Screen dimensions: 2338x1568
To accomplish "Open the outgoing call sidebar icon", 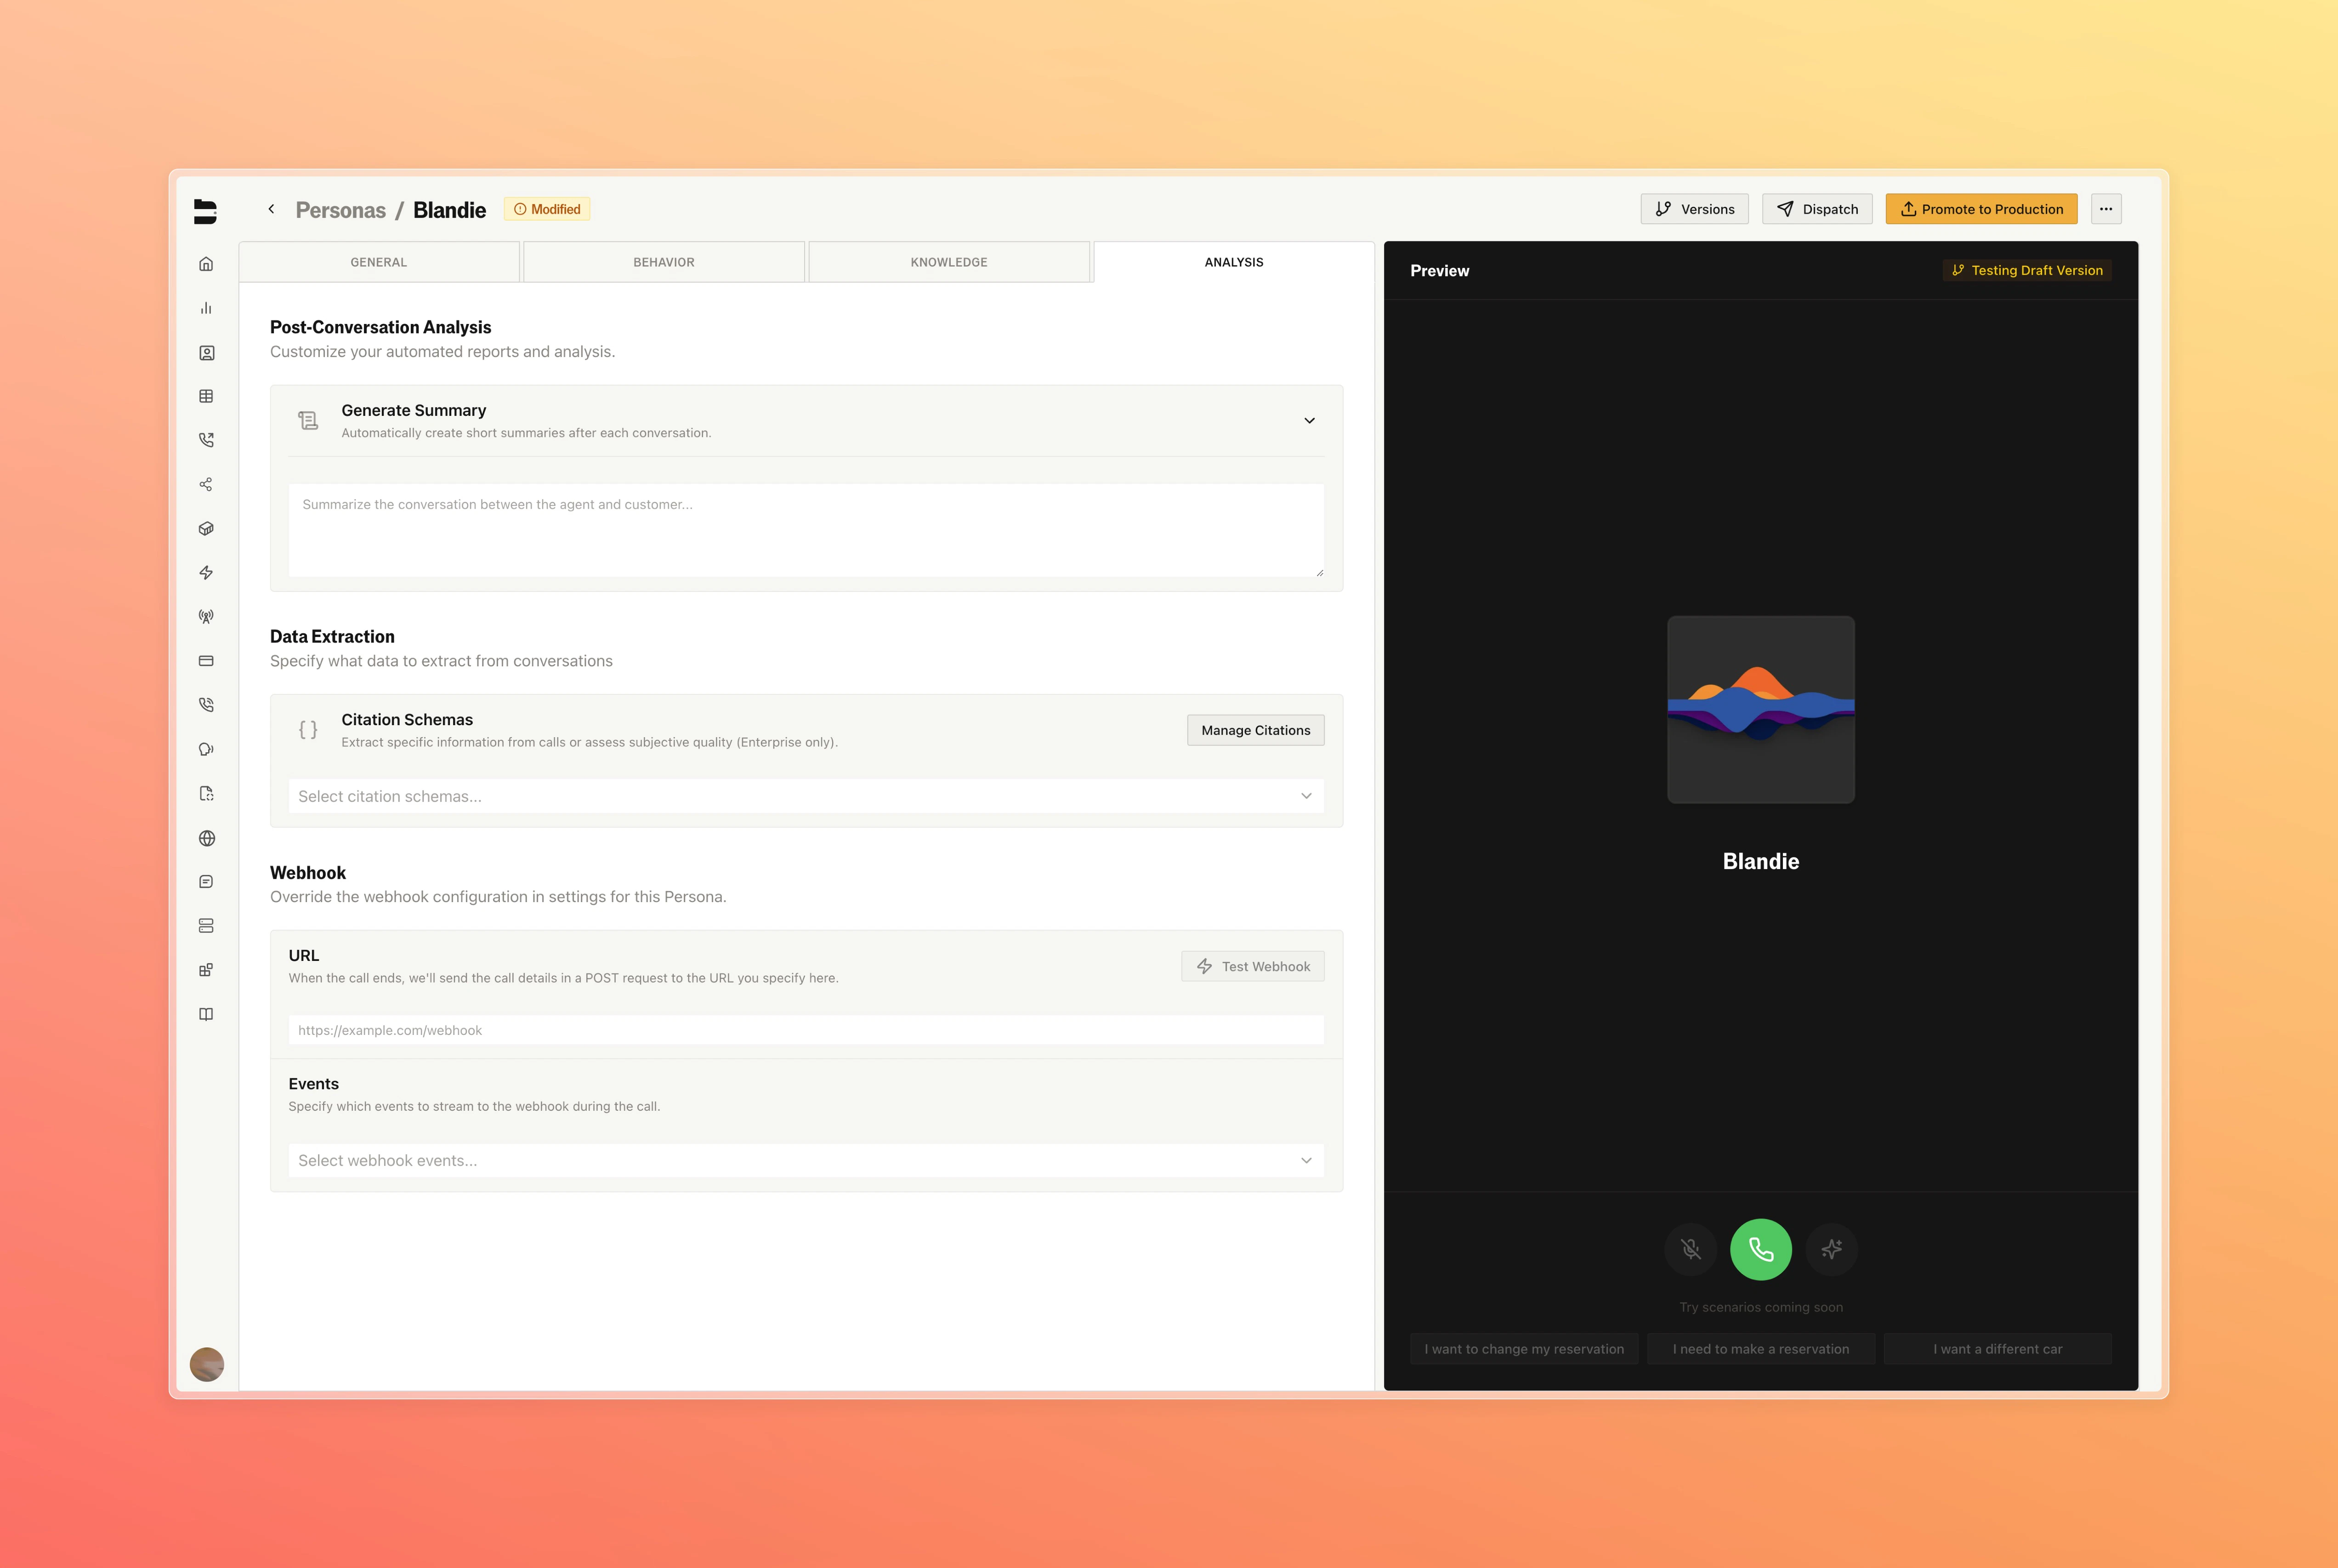I will point(206,440).
